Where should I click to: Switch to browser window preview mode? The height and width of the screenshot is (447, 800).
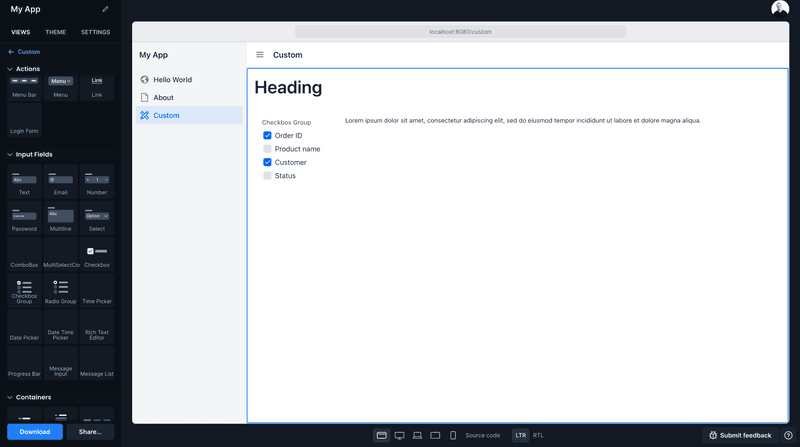point(382,435)
